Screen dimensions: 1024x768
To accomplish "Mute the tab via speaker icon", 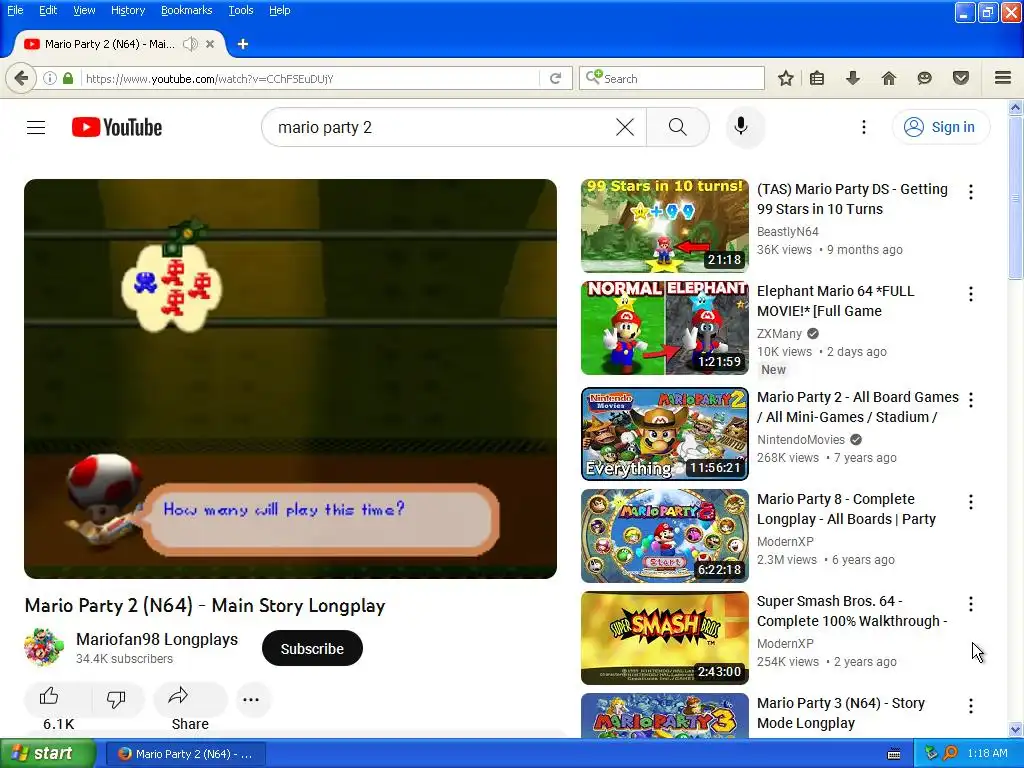I will pyautogui.click(x=190, y=44).
